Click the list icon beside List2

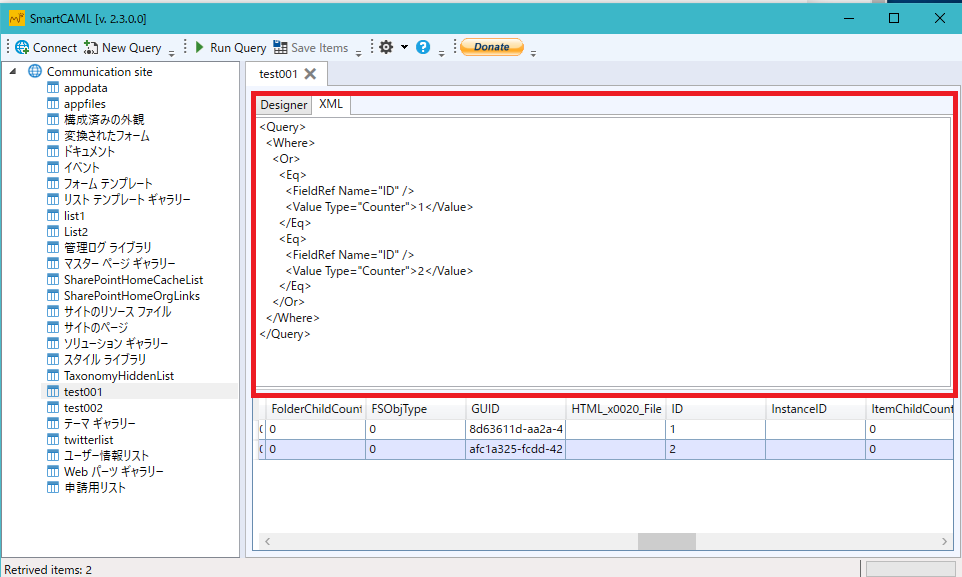click(53, 231)
